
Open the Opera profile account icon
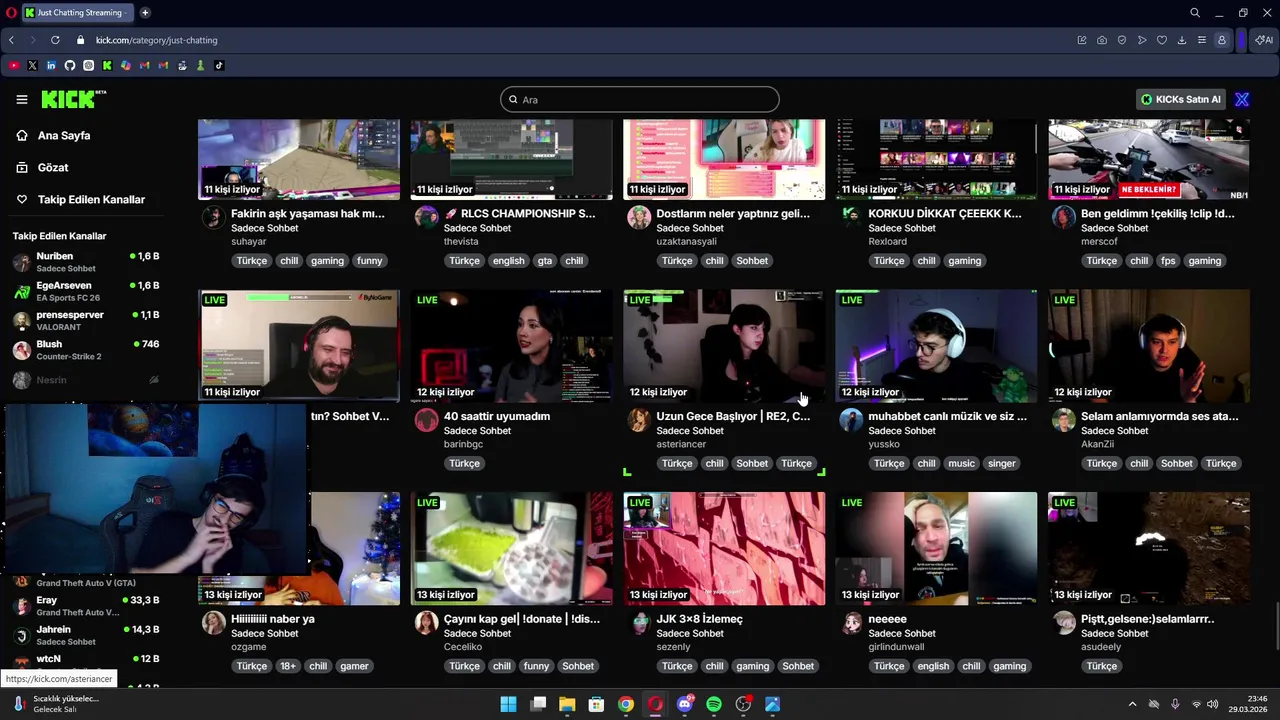coord(1222,40)
